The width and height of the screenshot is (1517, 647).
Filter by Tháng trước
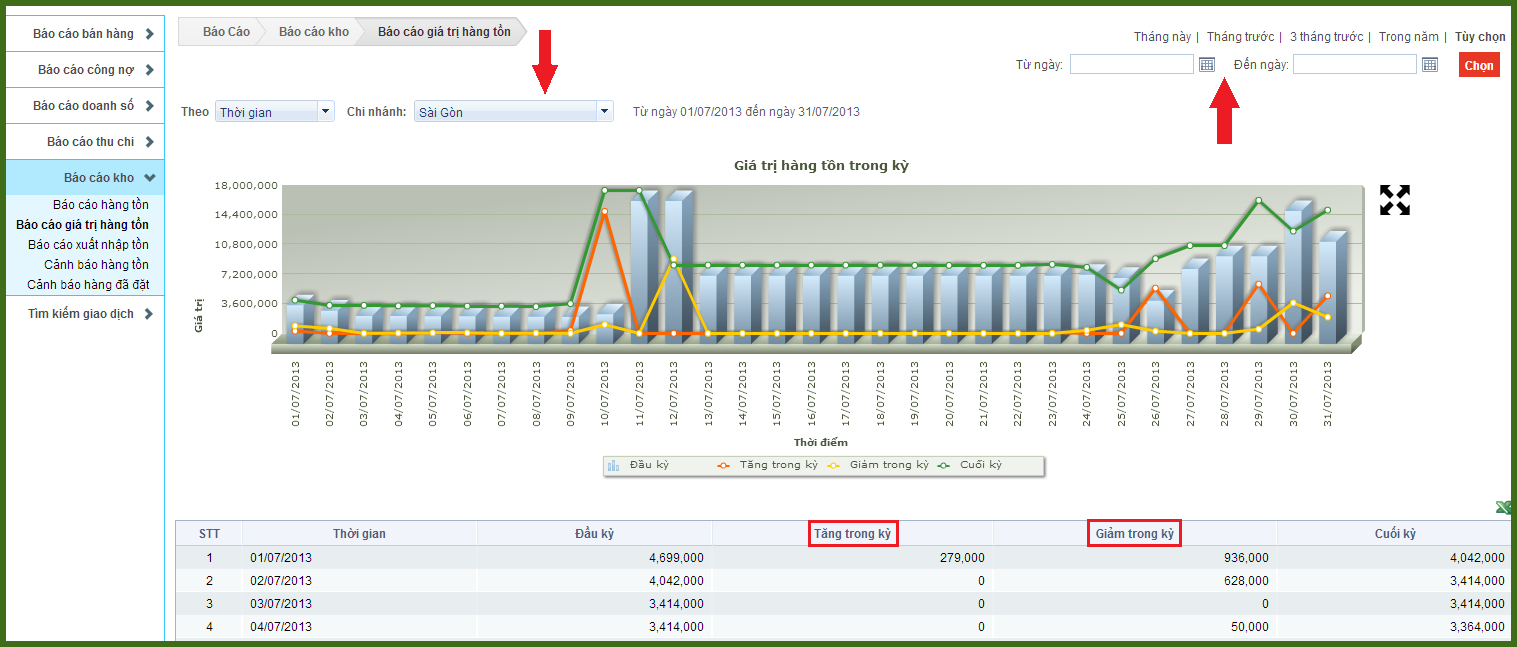(x=1240, y=37)
